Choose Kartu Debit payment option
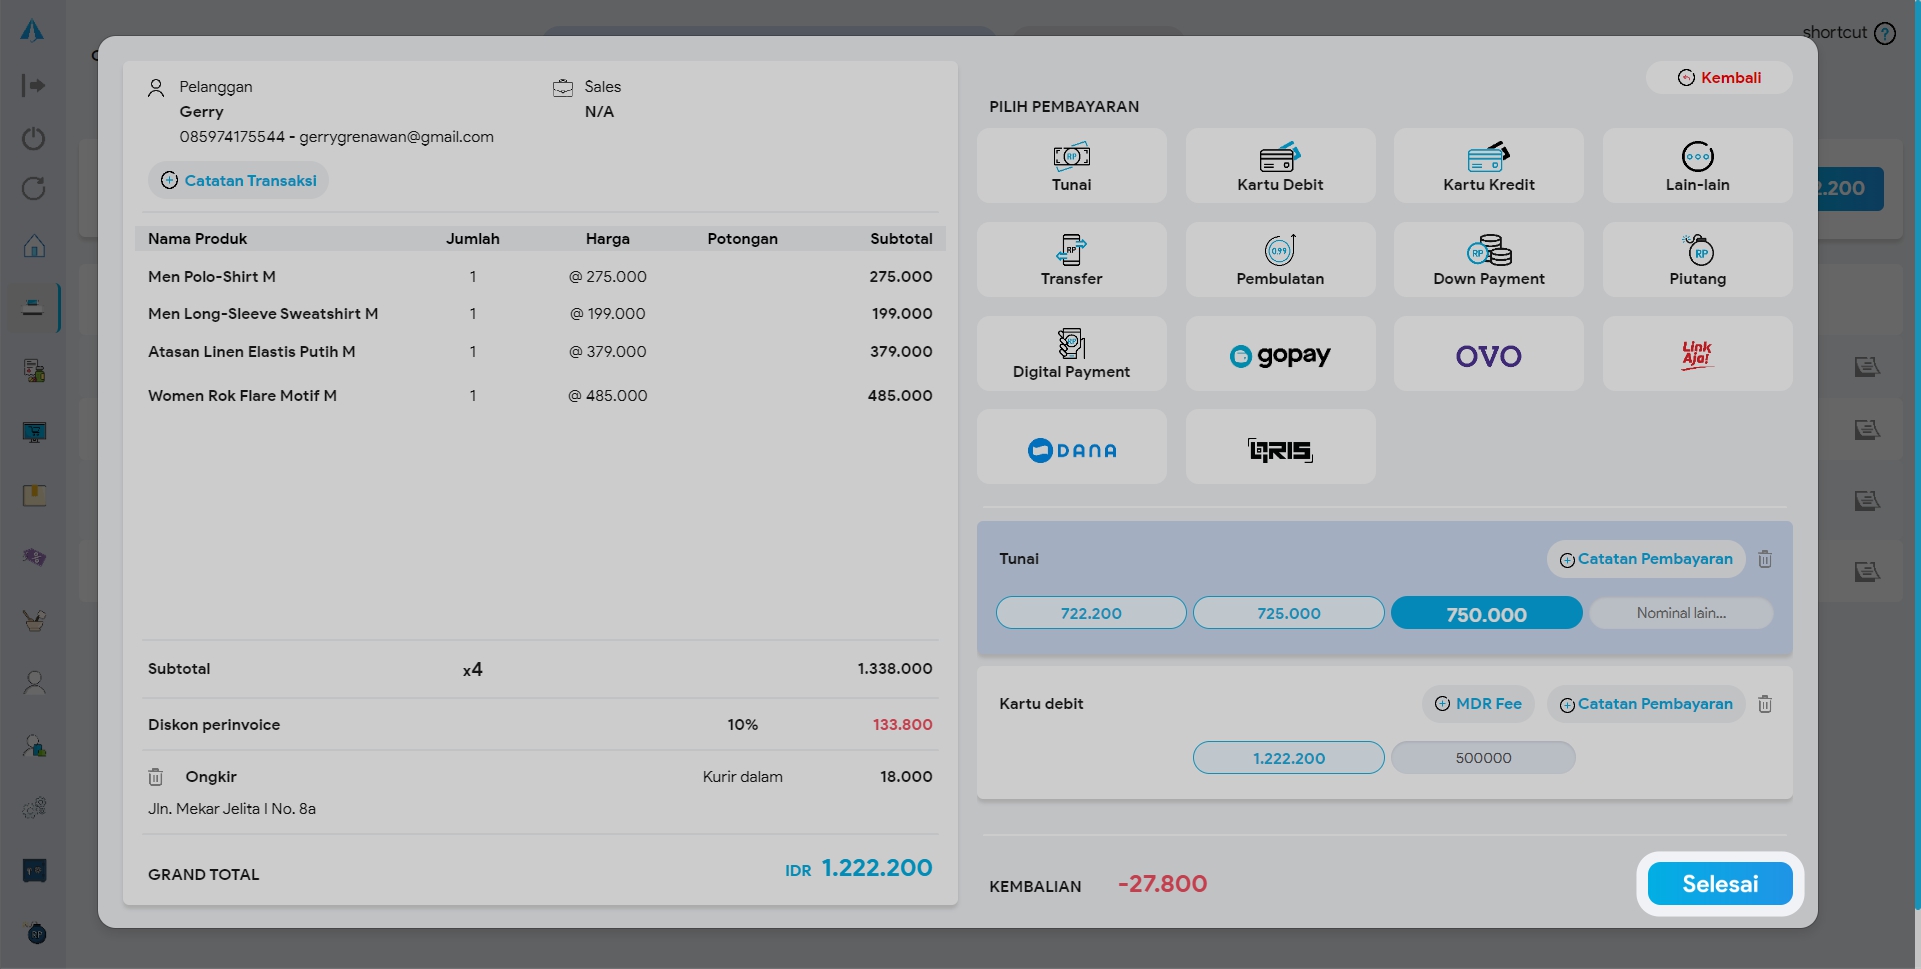 coord(1280,166)
